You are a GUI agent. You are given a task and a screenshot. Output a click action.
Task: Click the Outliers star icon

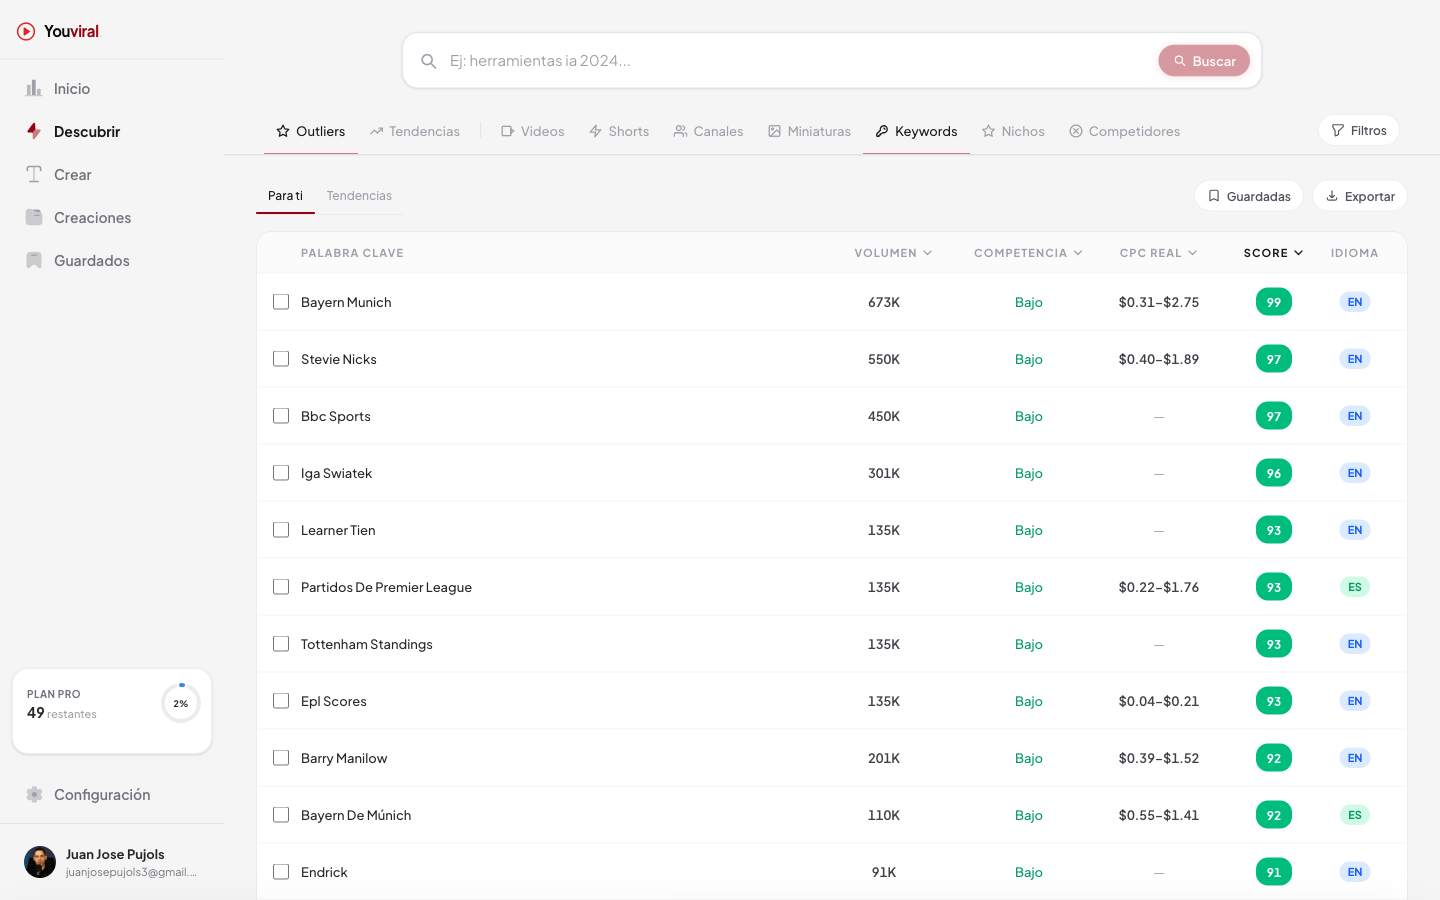click(x=283, y=131)
